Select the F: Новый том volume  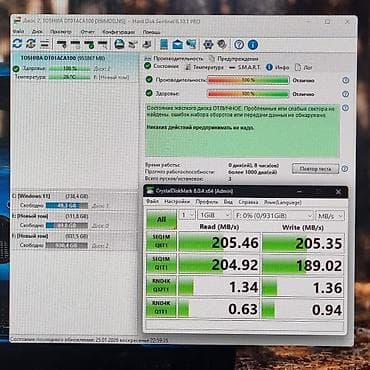click(x=74, y=241)
